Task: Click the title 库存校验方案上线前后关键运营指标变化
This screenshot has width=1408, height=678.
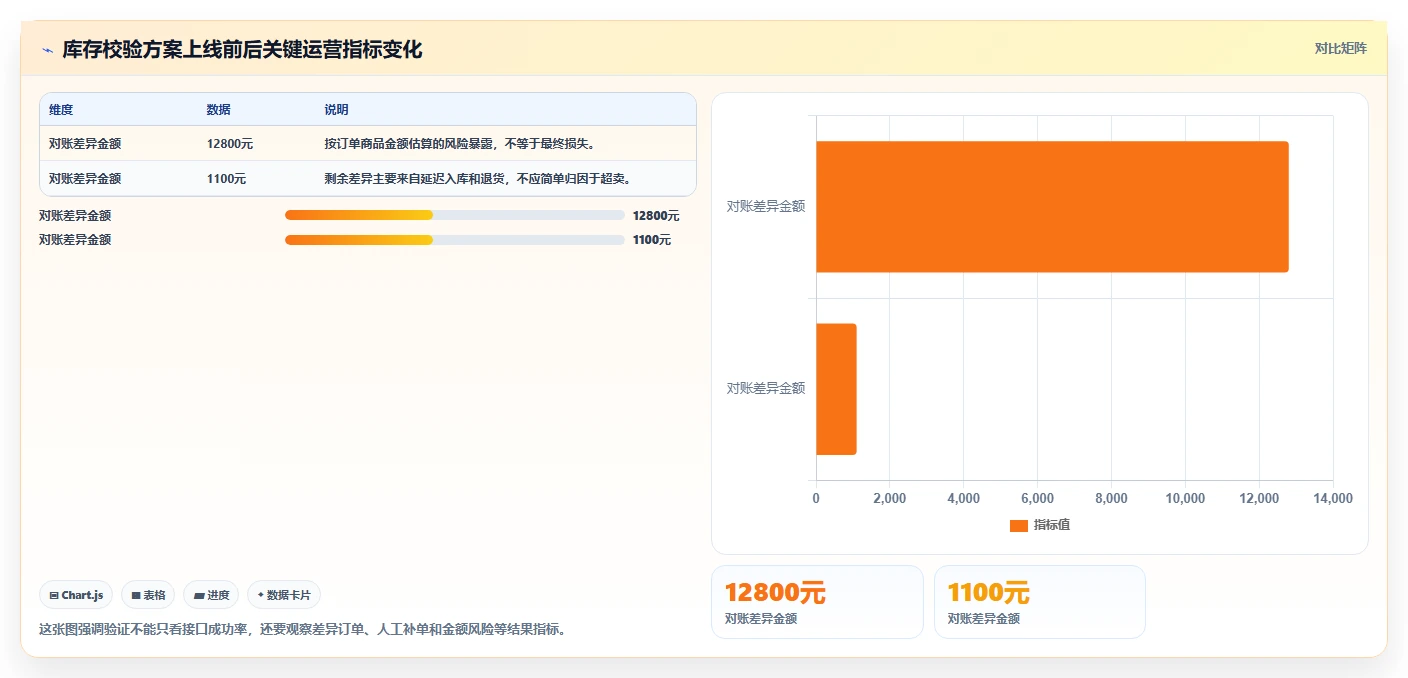Action: pos(242,50)
